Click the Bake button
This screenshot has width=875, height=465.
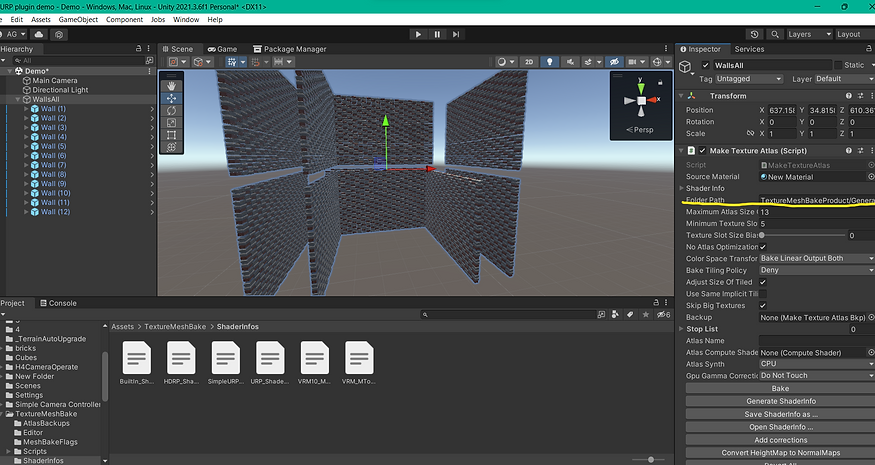click(x=780, y=388)
